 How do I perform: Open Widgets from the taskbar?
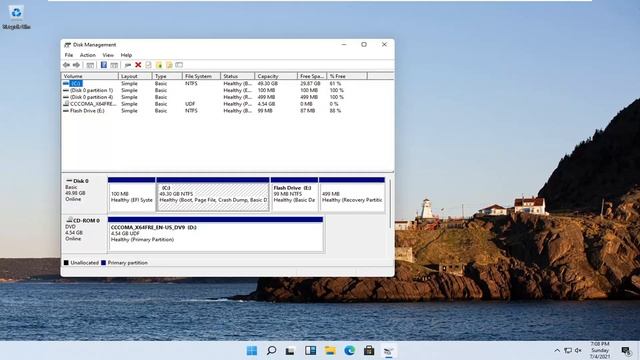(310, 351)
